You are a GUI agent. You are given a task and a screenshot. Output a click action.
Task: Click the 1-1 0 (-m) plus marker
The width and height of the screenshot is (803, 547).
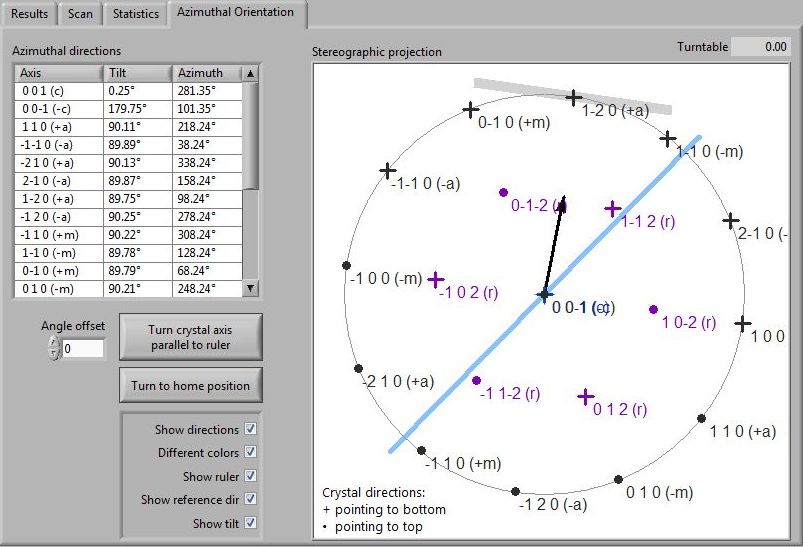click(668, 139)
